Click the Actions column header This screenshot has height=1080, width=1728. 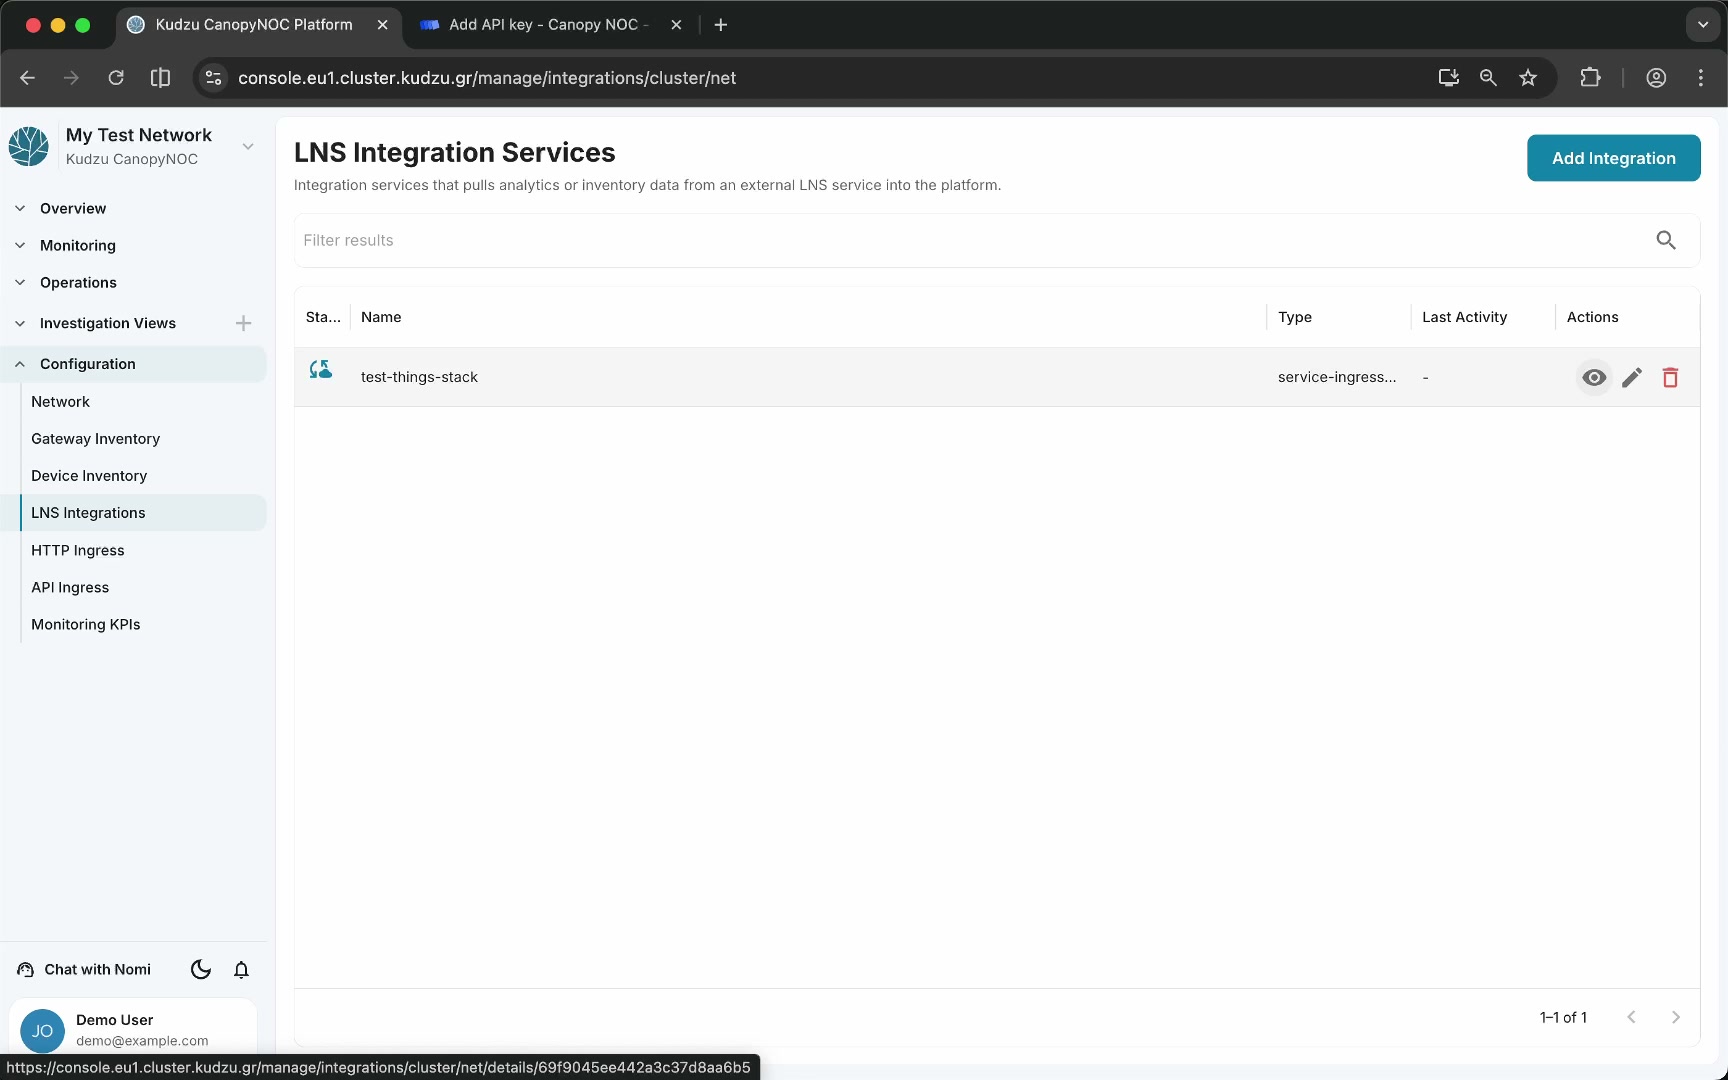click(x=1592, y=317)
